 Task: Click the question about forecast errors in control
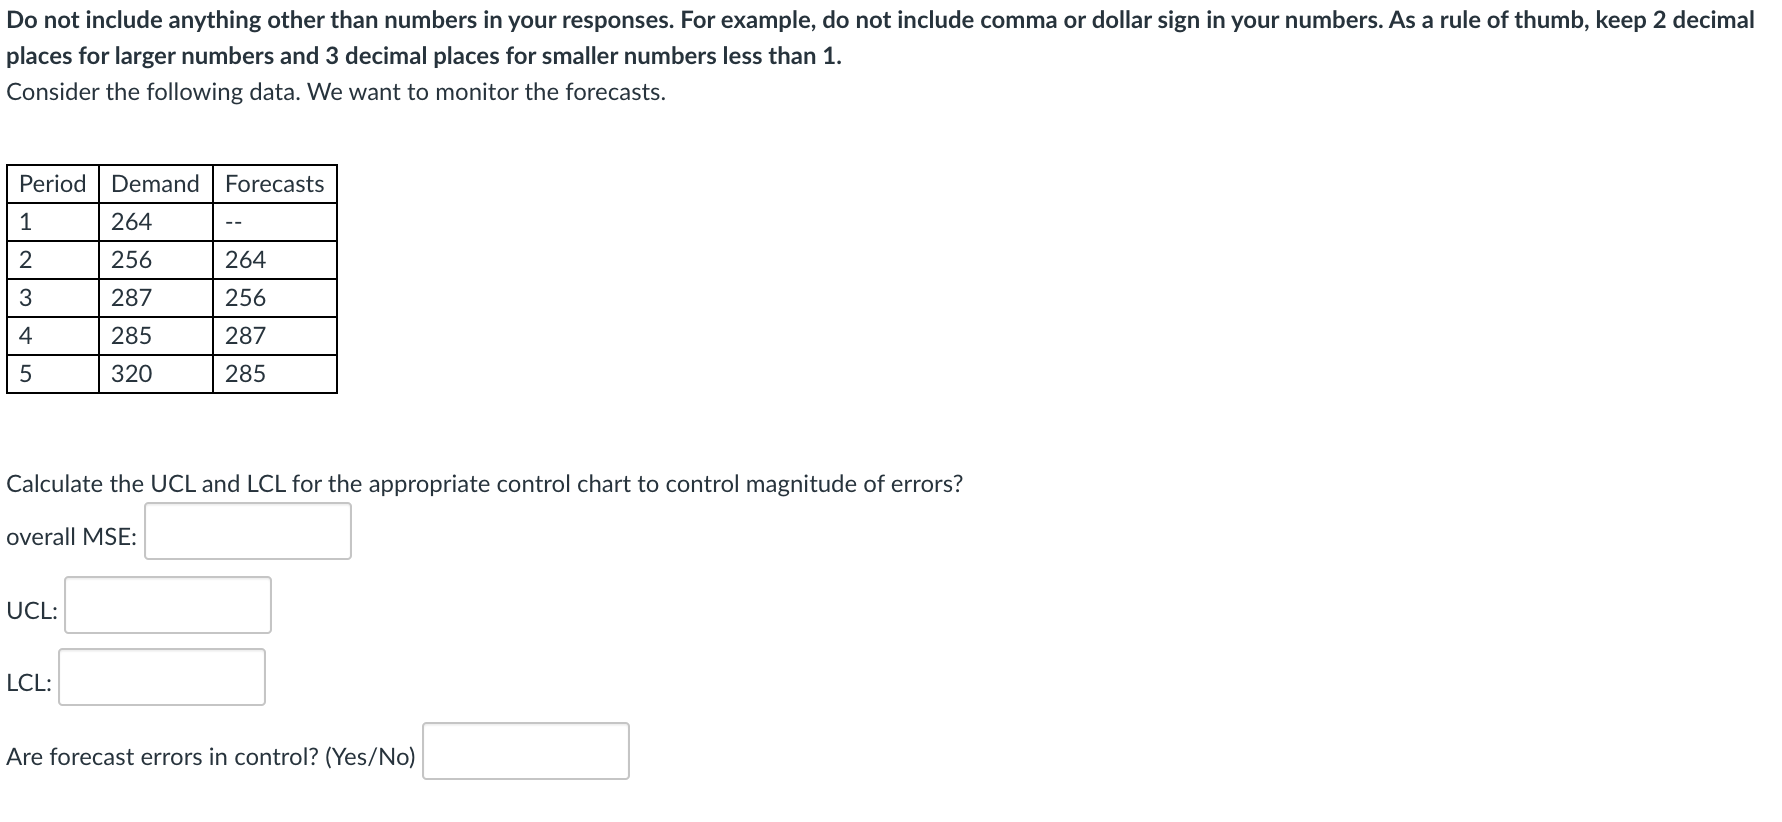(210, 757)
